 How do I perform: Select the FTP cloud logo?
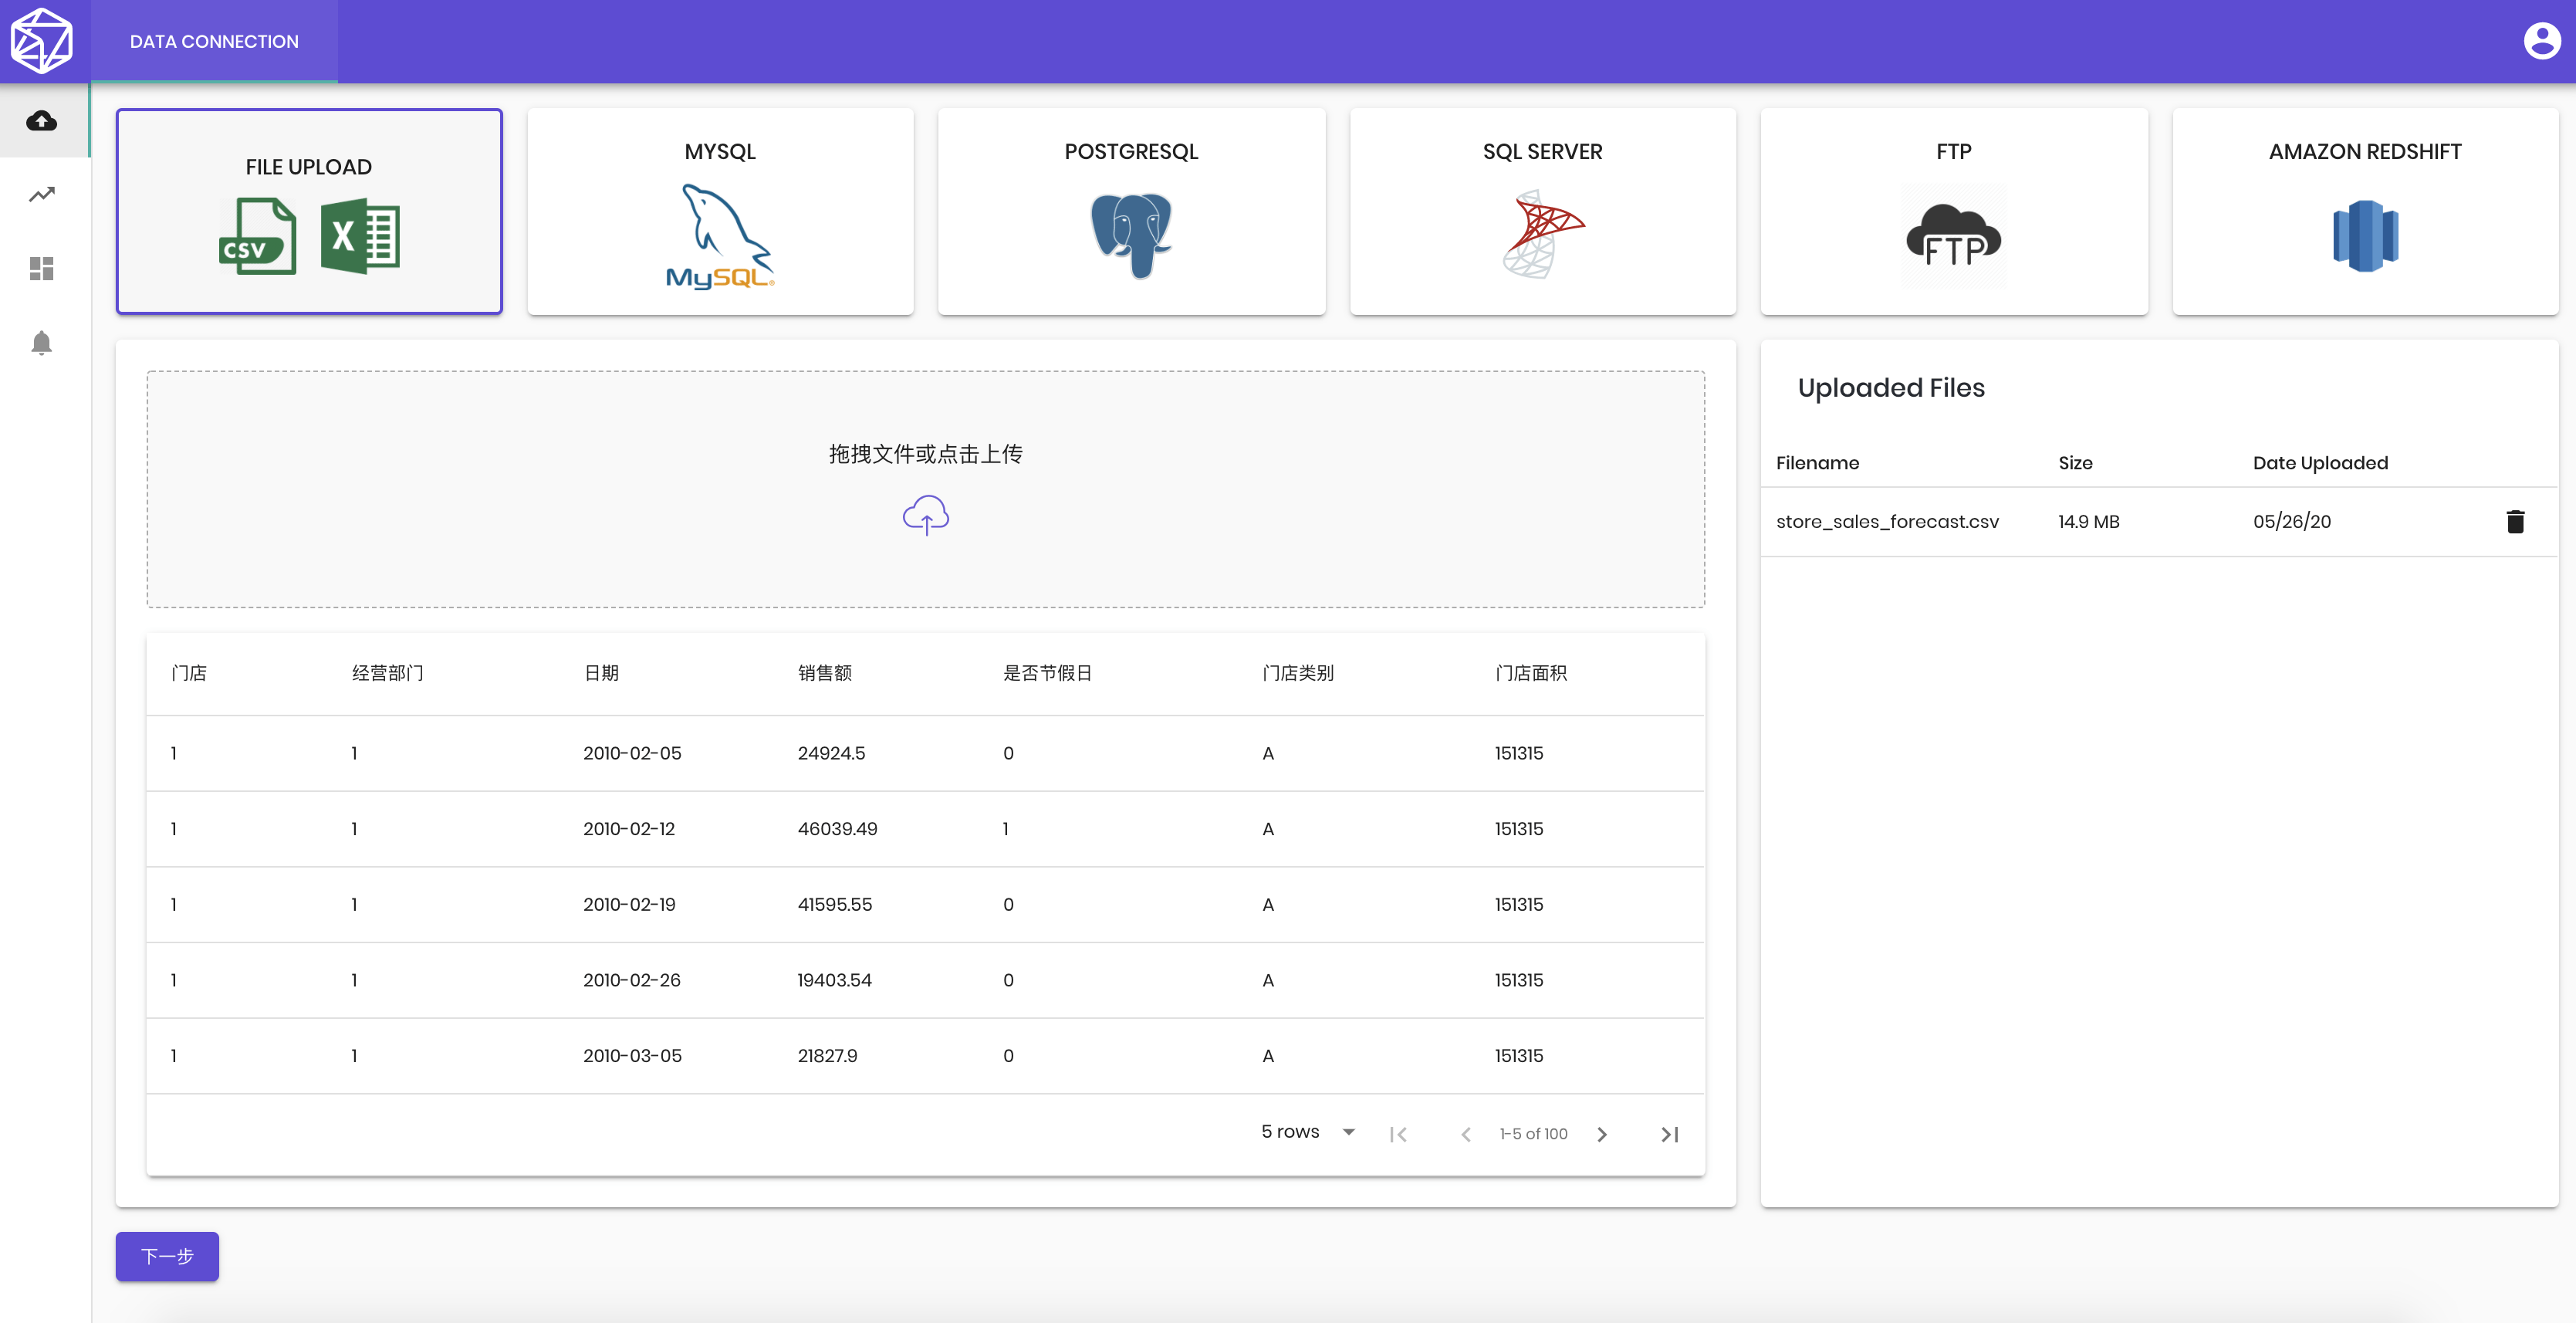point(1953,236)
